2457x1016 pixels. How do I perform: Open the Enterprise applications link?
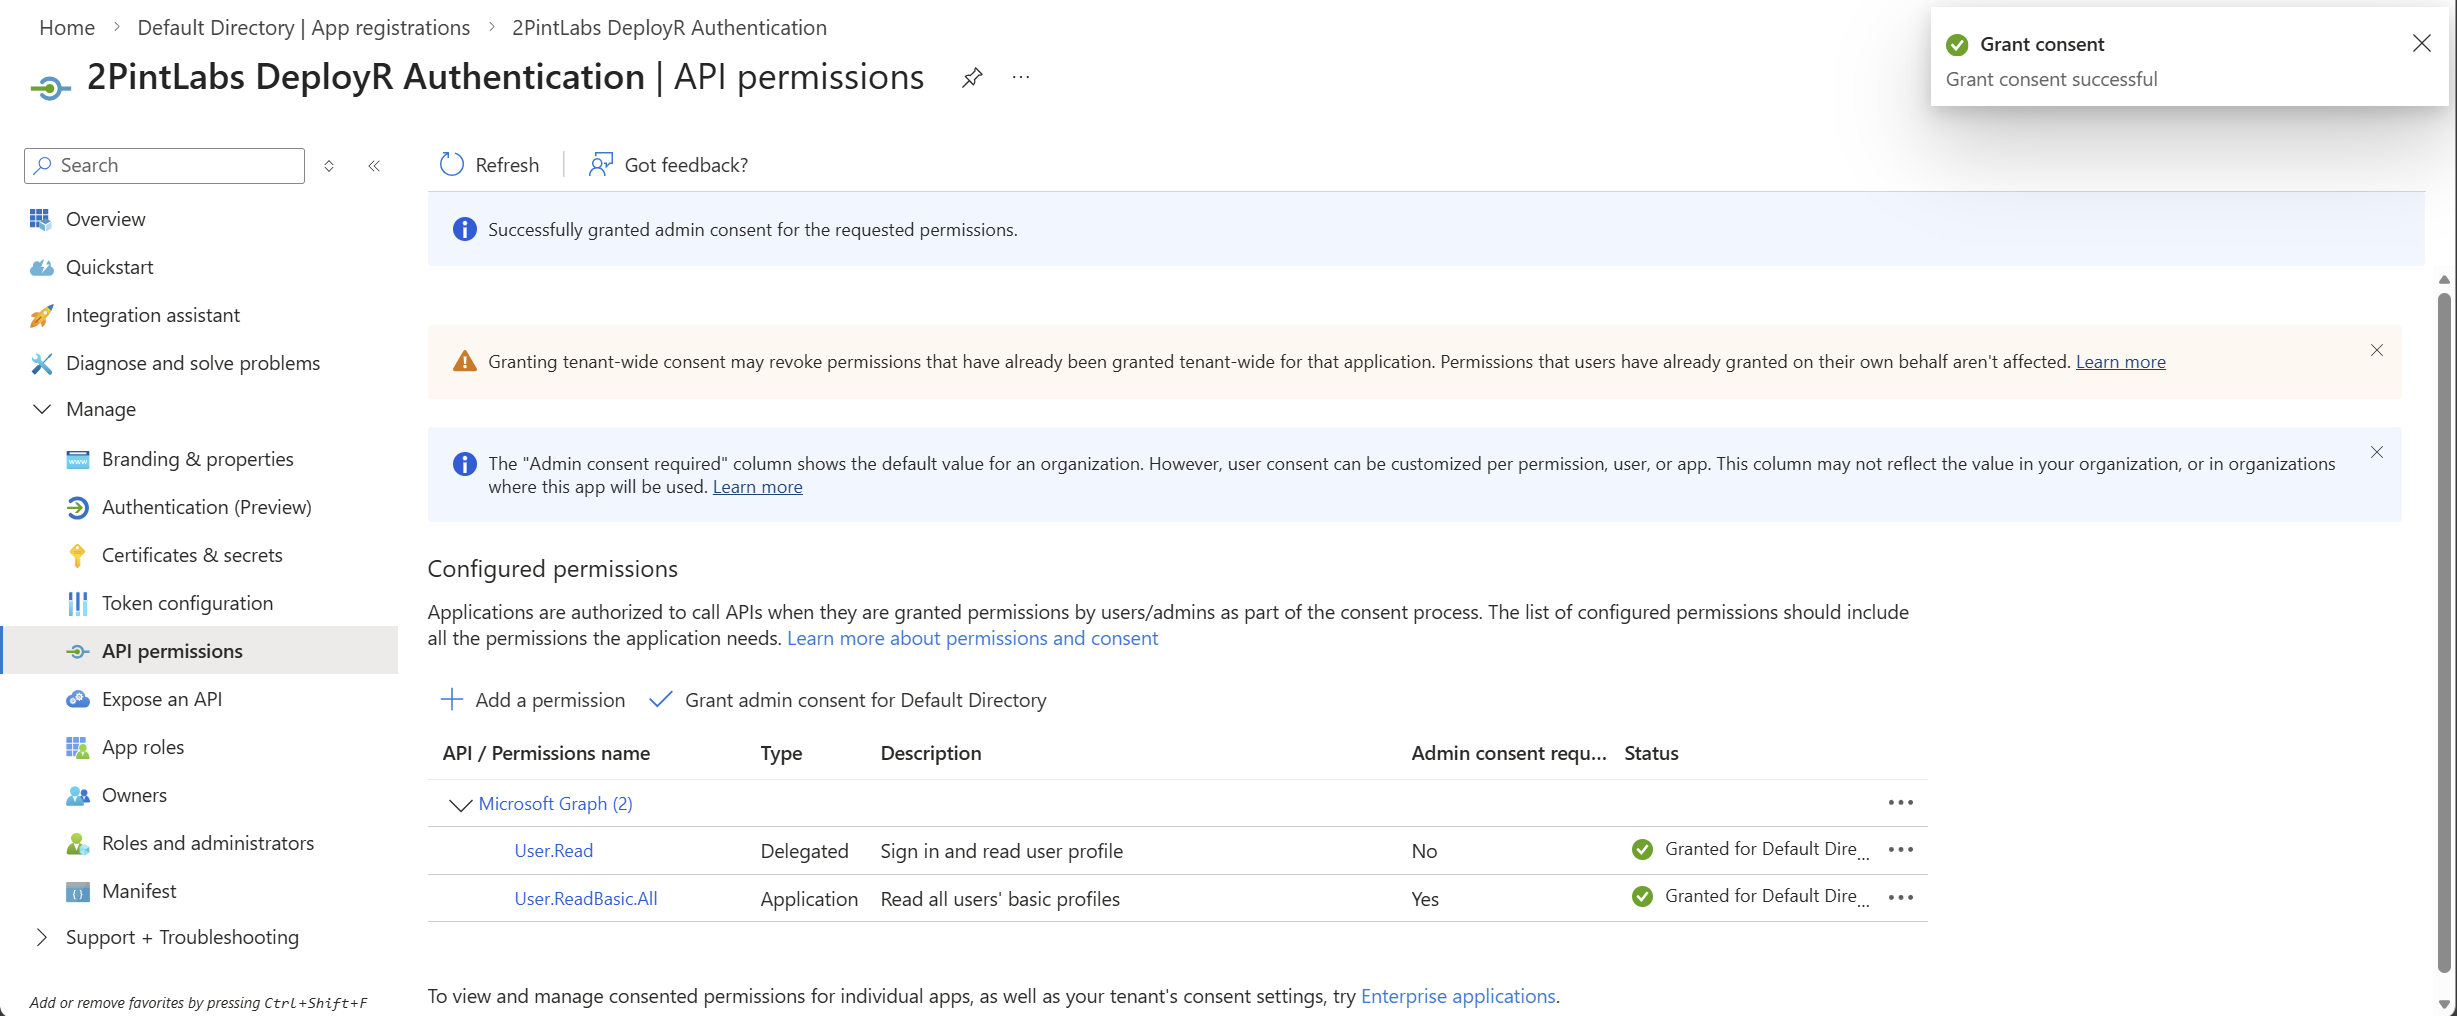pos(1457,996)
